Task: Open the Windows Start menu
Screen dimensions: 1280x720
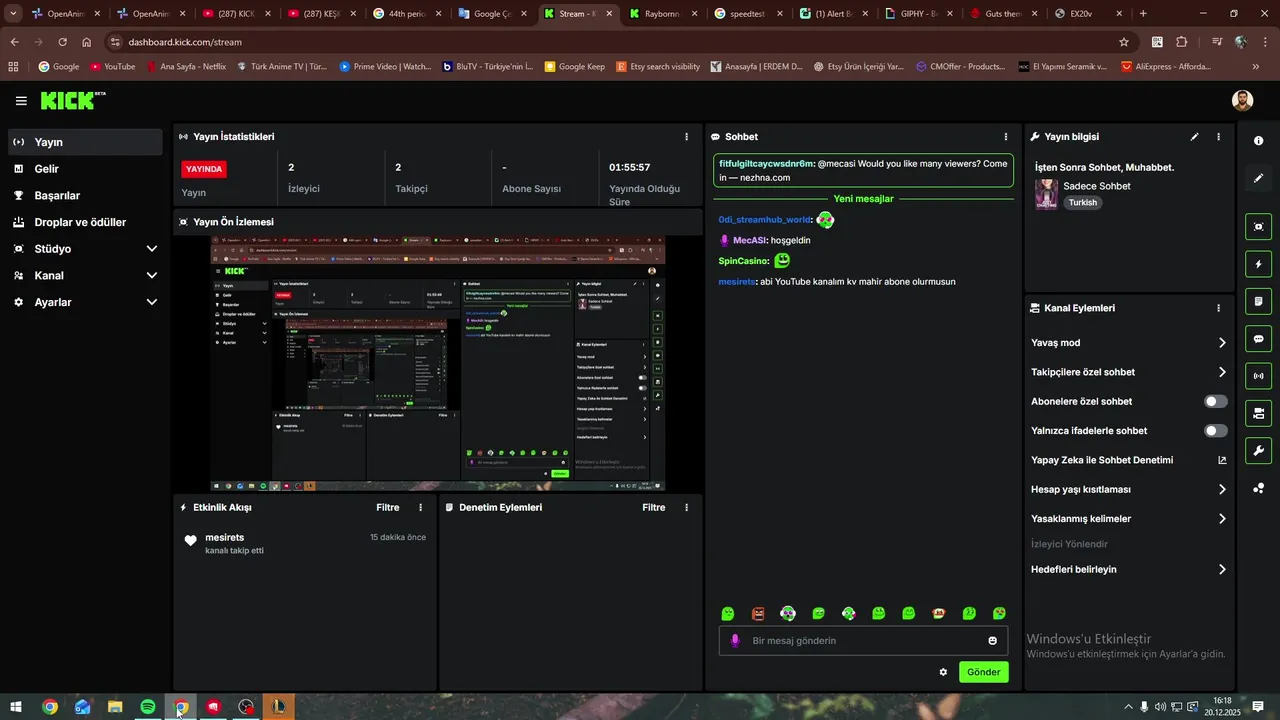Action: (x=16, y=707)
